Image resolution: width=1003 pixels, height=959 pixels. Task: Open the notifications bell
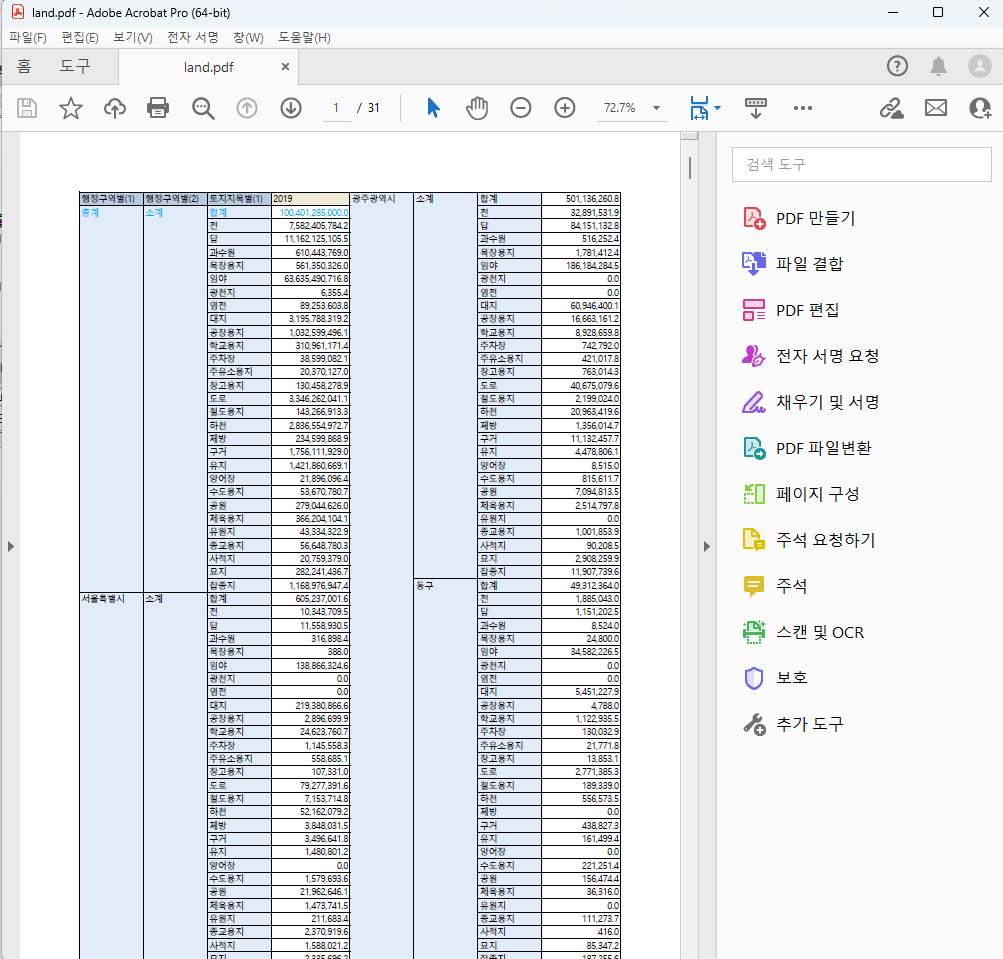pyautogui.click(x=938, y=66)
